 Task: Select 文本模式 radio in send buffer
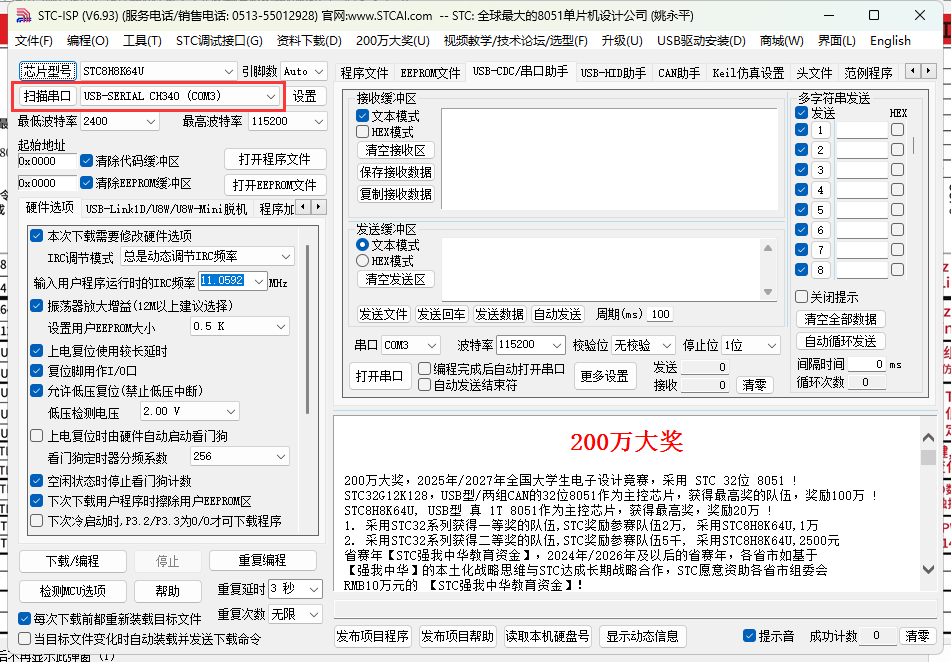[x=363, y=245]
